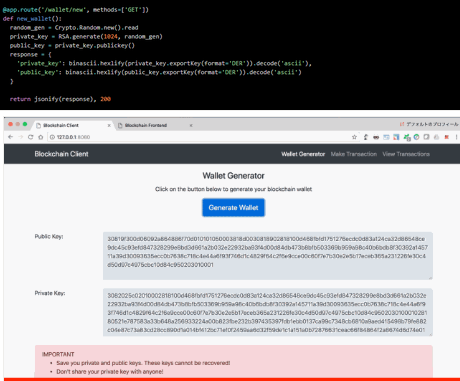Viewport: 460px width, 381px height.
Task: Click inside the Private Key text area
Action: click(268, 312)
